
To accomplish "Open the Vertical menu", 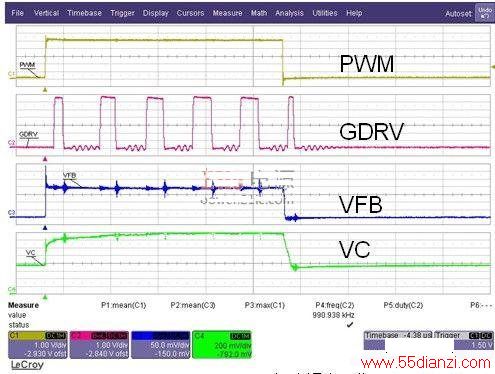I will [46, 13].
